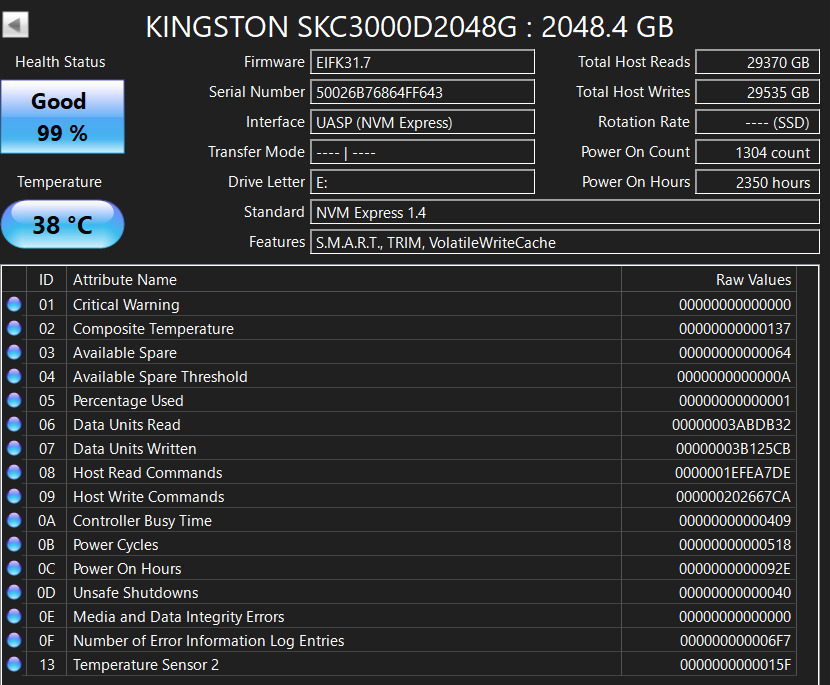Click the status orb for Data Units Written
This screenshot has height=685, width=830.
pyautogui.click(x=14, y=448)
